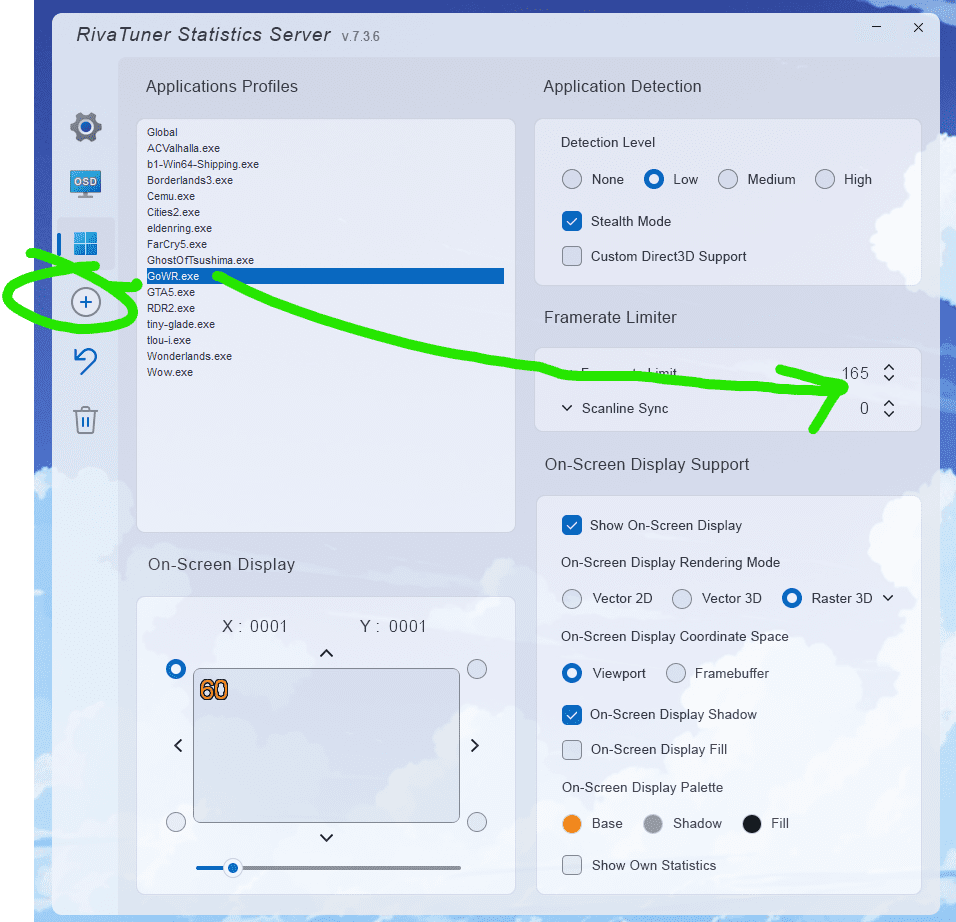Pick the Base palette orange swatch

(x=571, y=823)
